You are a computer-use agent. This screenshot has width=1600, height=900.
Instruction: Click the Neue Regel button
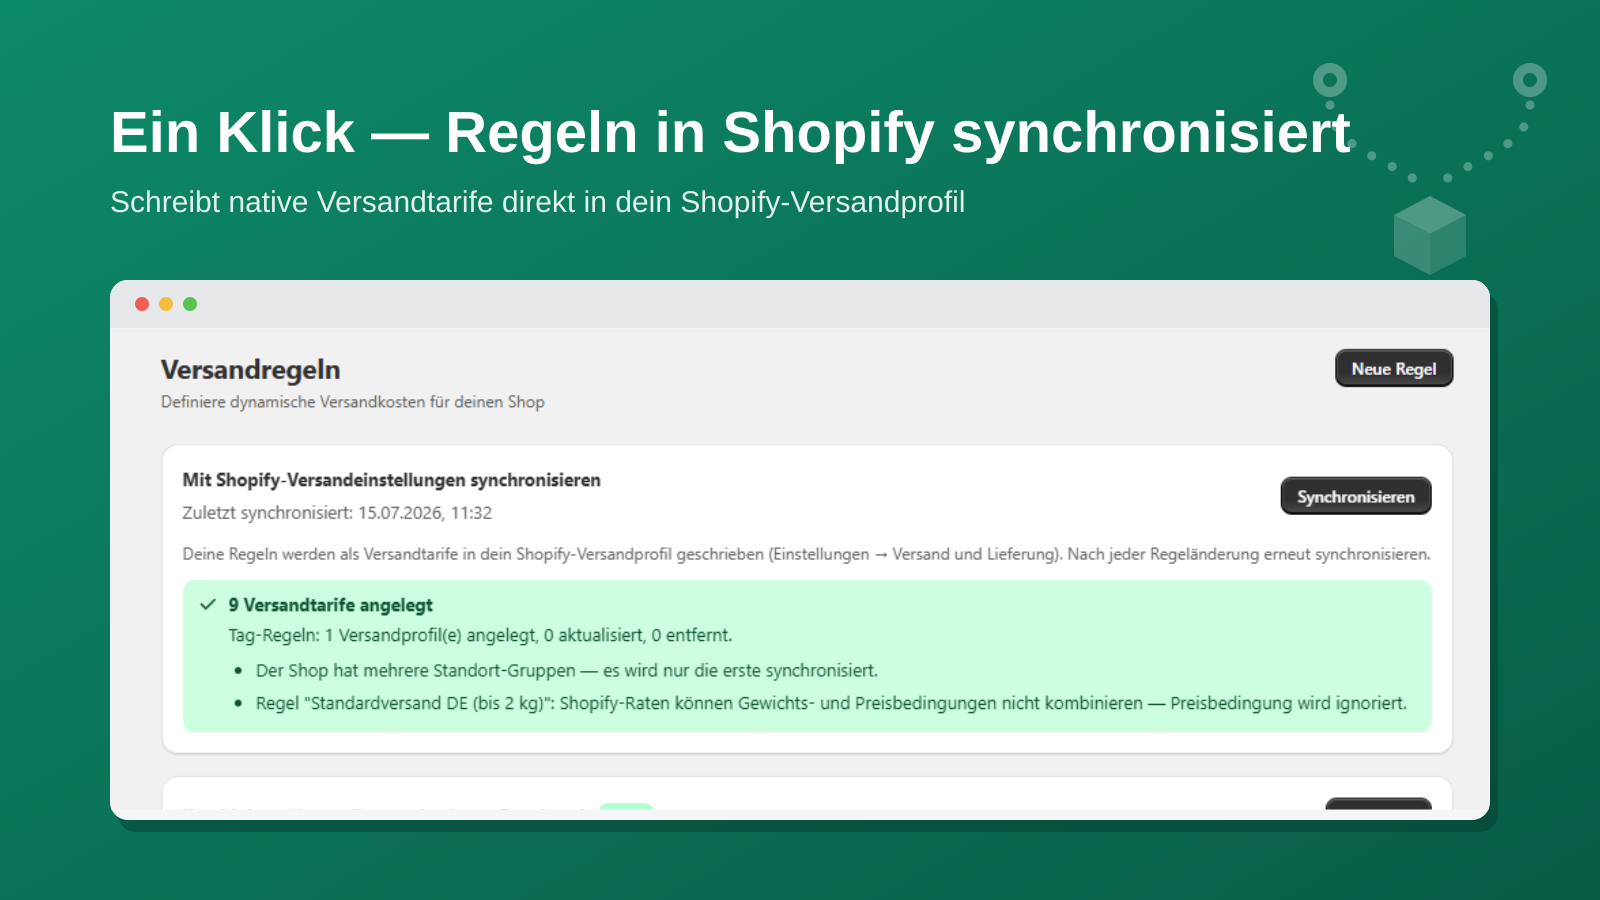tap(1394, 368)
